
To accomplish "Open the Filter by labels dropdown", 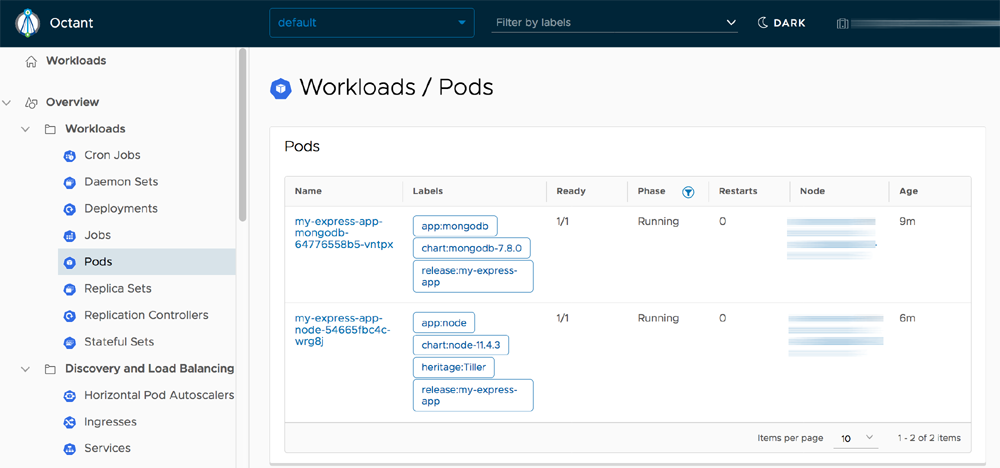I will pos(615,23).
